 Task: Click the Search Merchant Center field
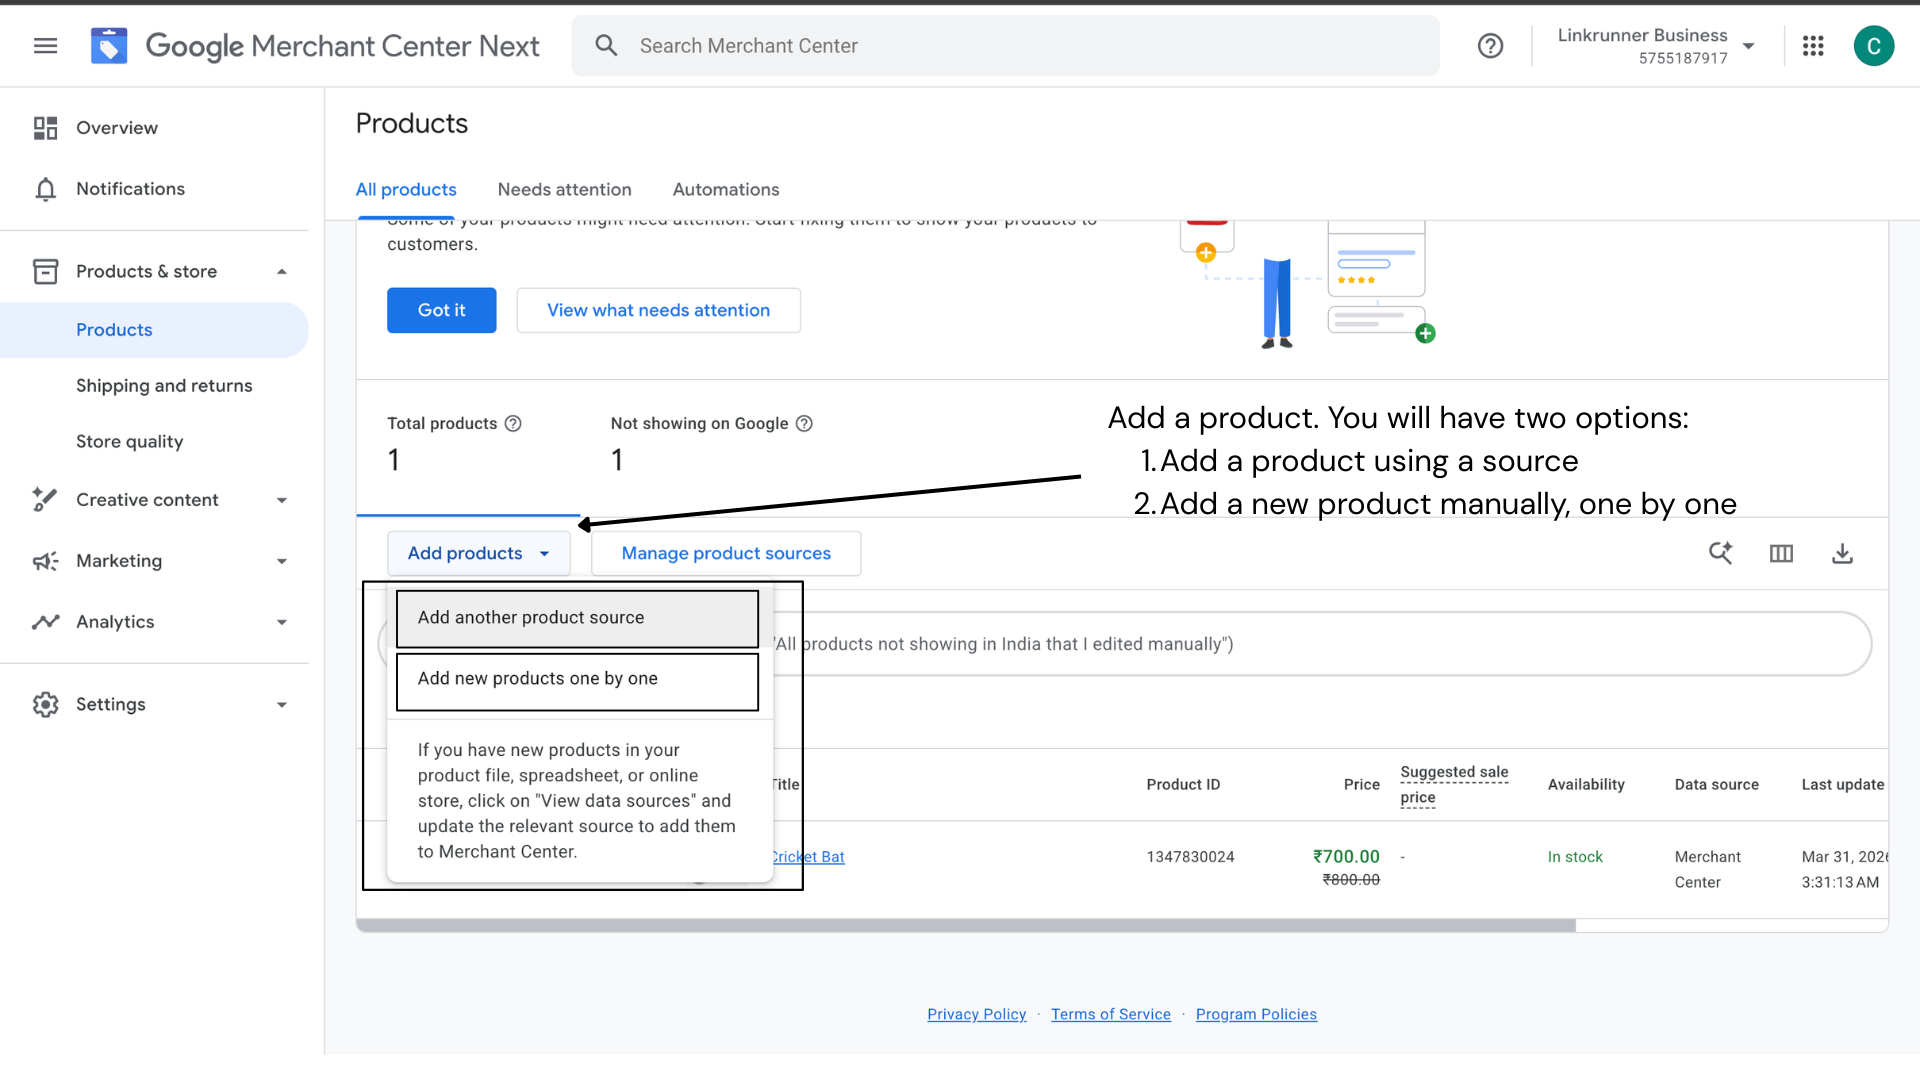1005,46
